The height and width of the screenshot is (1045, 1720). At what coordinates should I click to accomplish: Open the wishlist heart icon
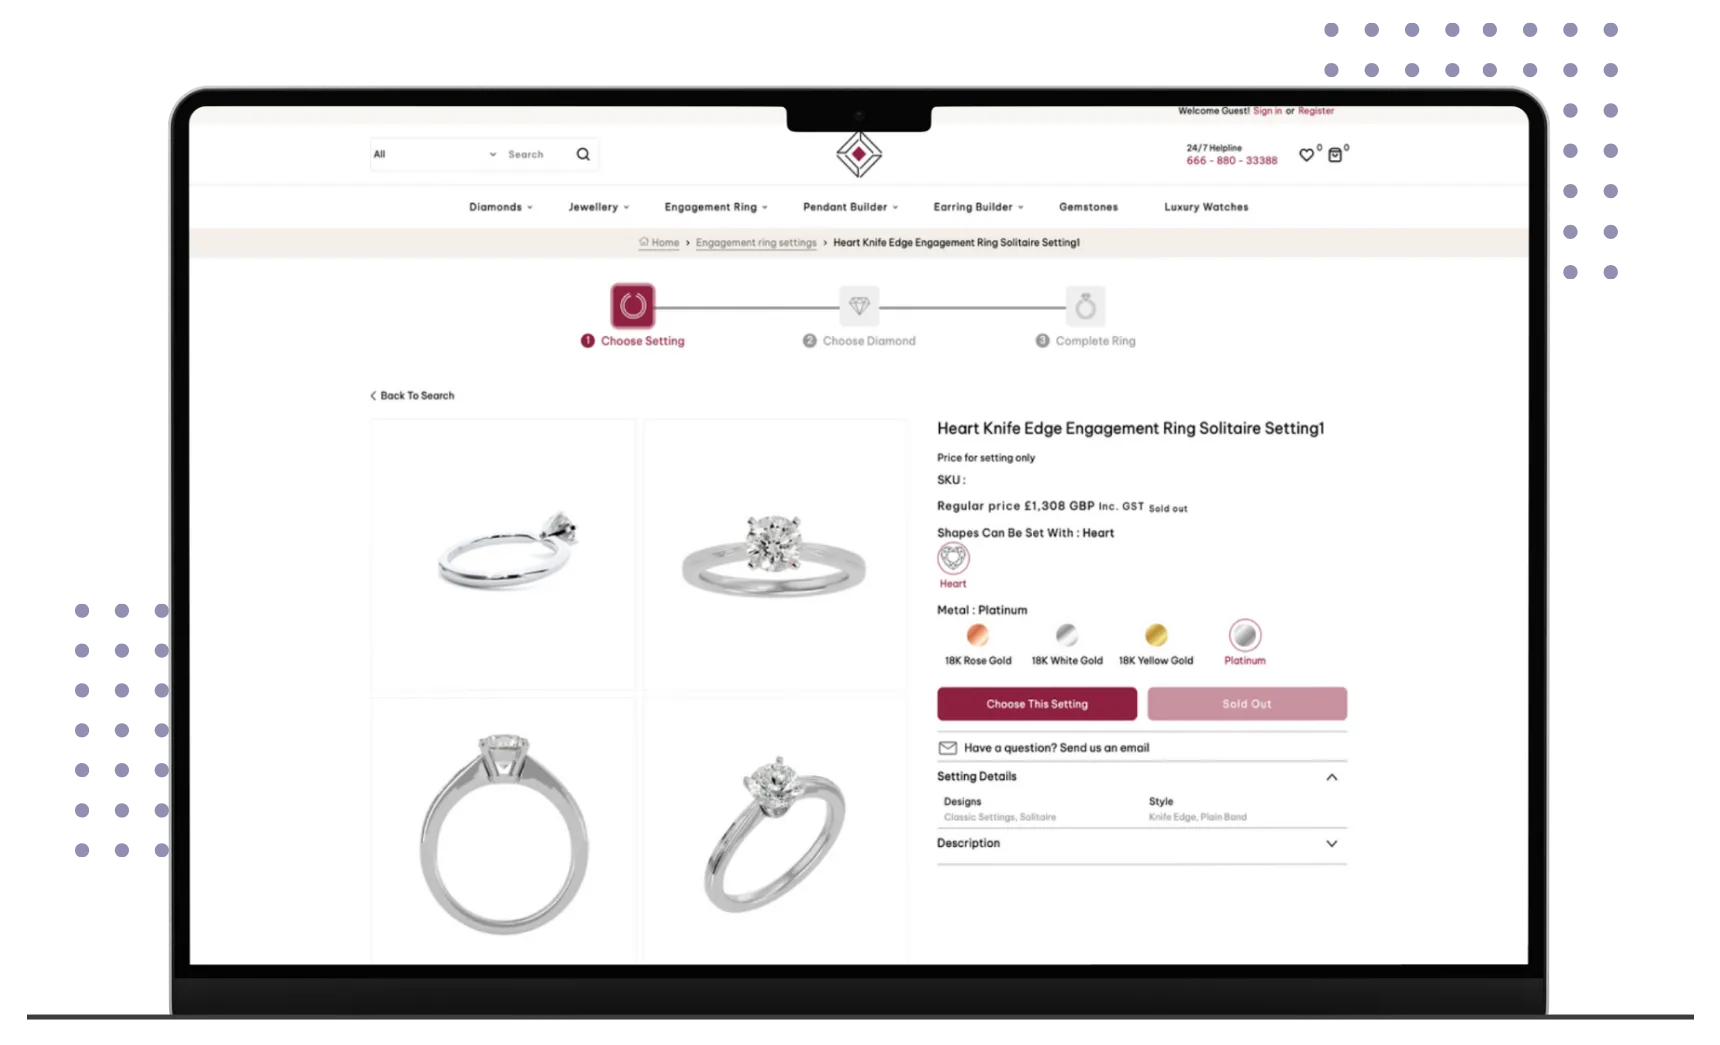click(1306, 155)
